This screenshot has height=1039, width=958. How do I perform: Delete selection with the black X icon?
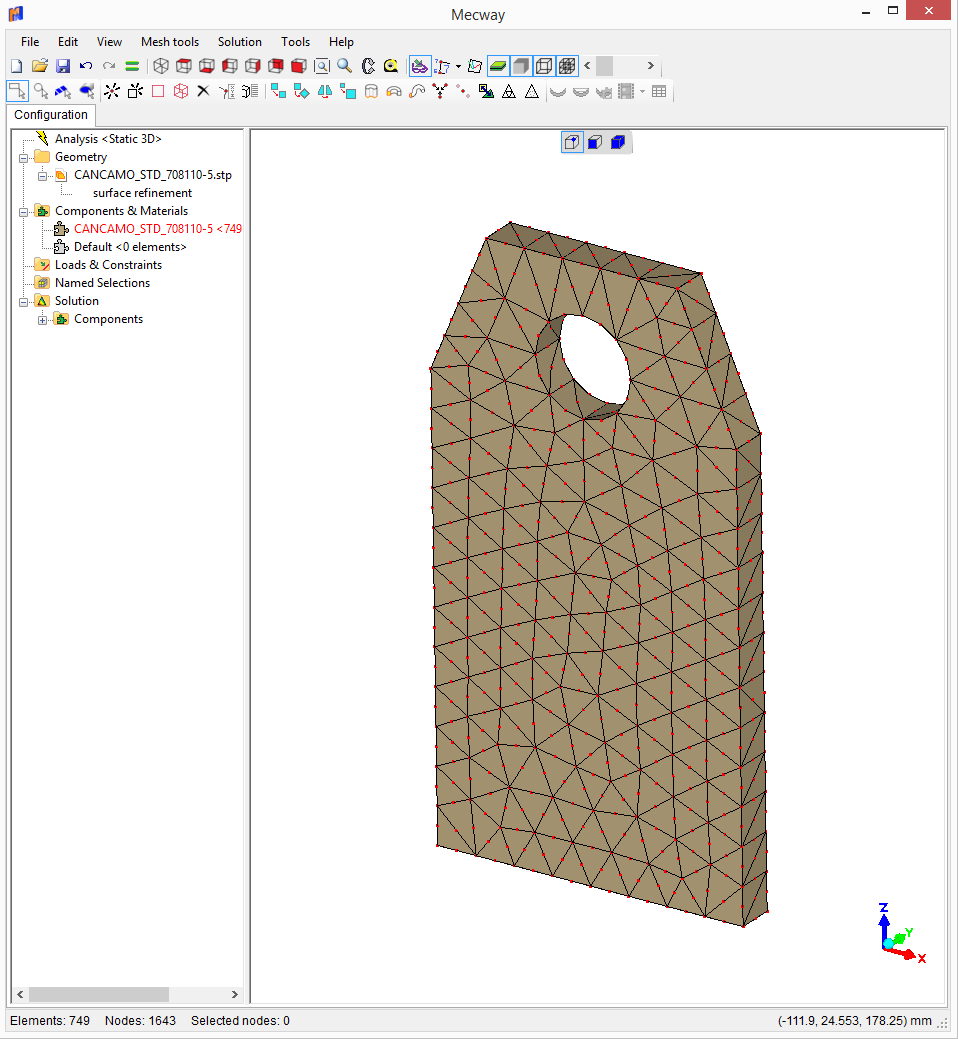click(203, 91)
